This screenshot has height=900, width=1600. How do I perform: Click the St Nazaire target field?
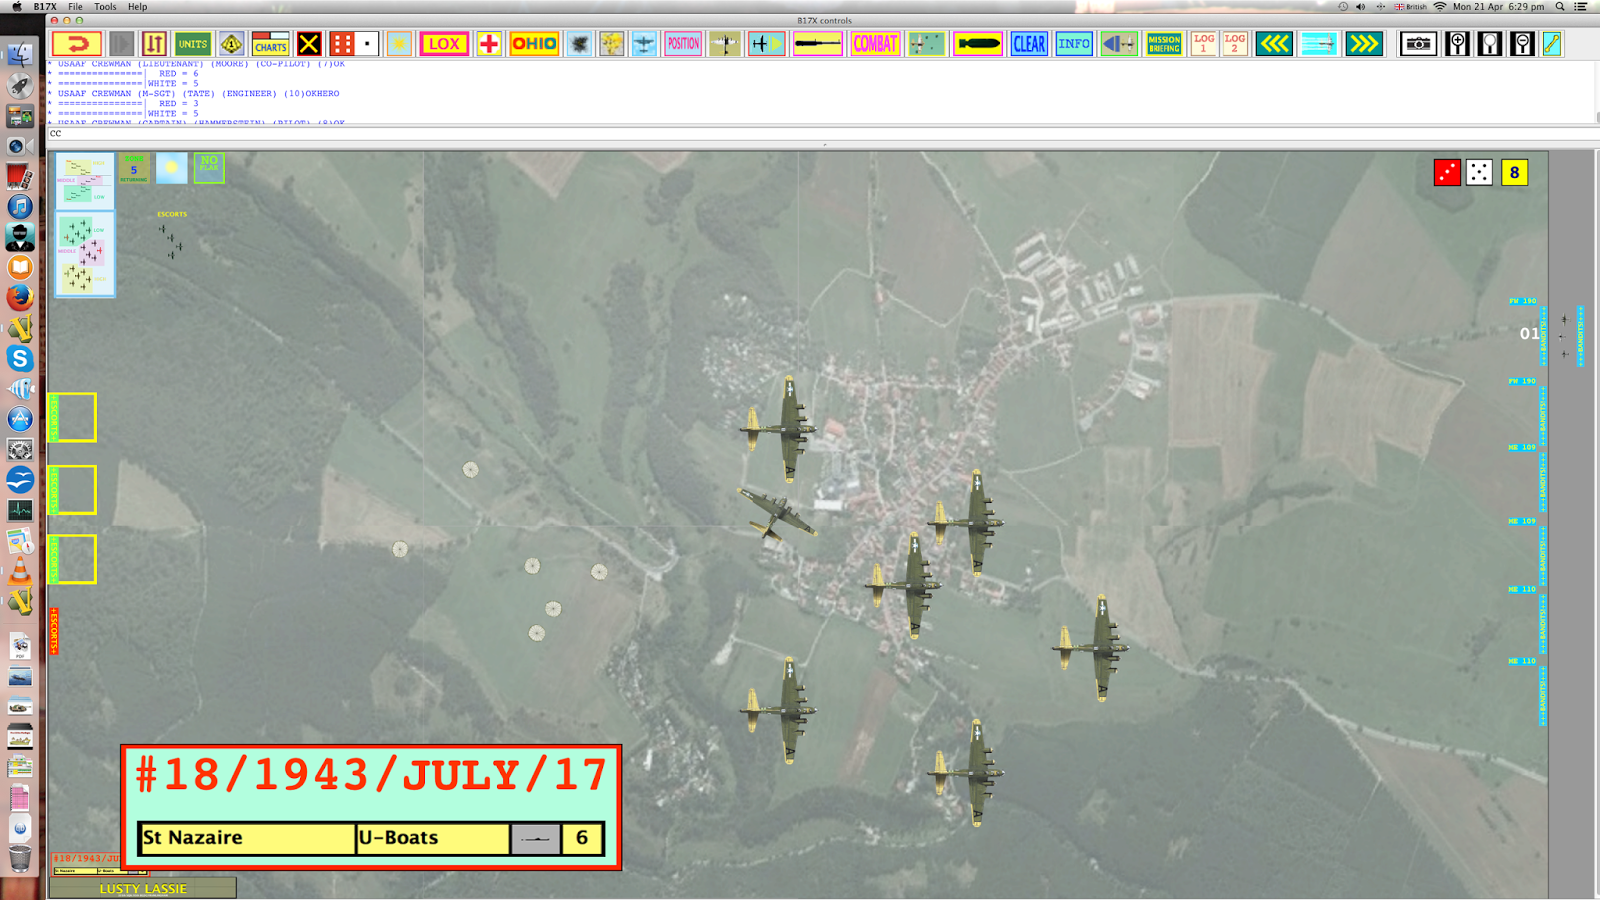point(247,838)
